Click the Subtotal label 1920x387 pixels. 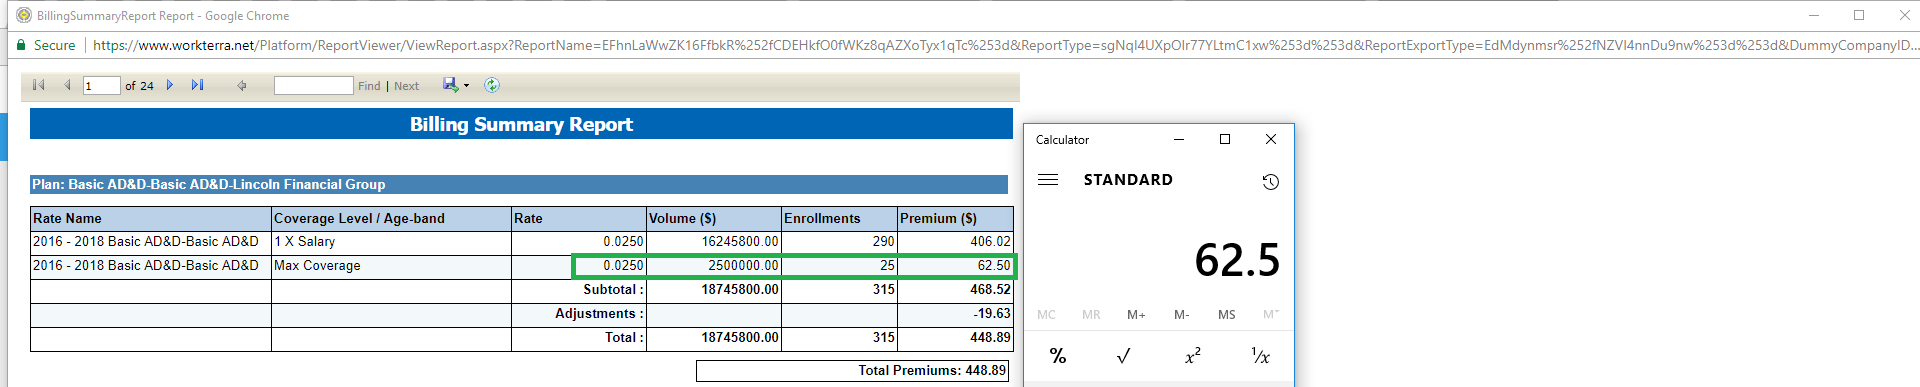(613, 290)
